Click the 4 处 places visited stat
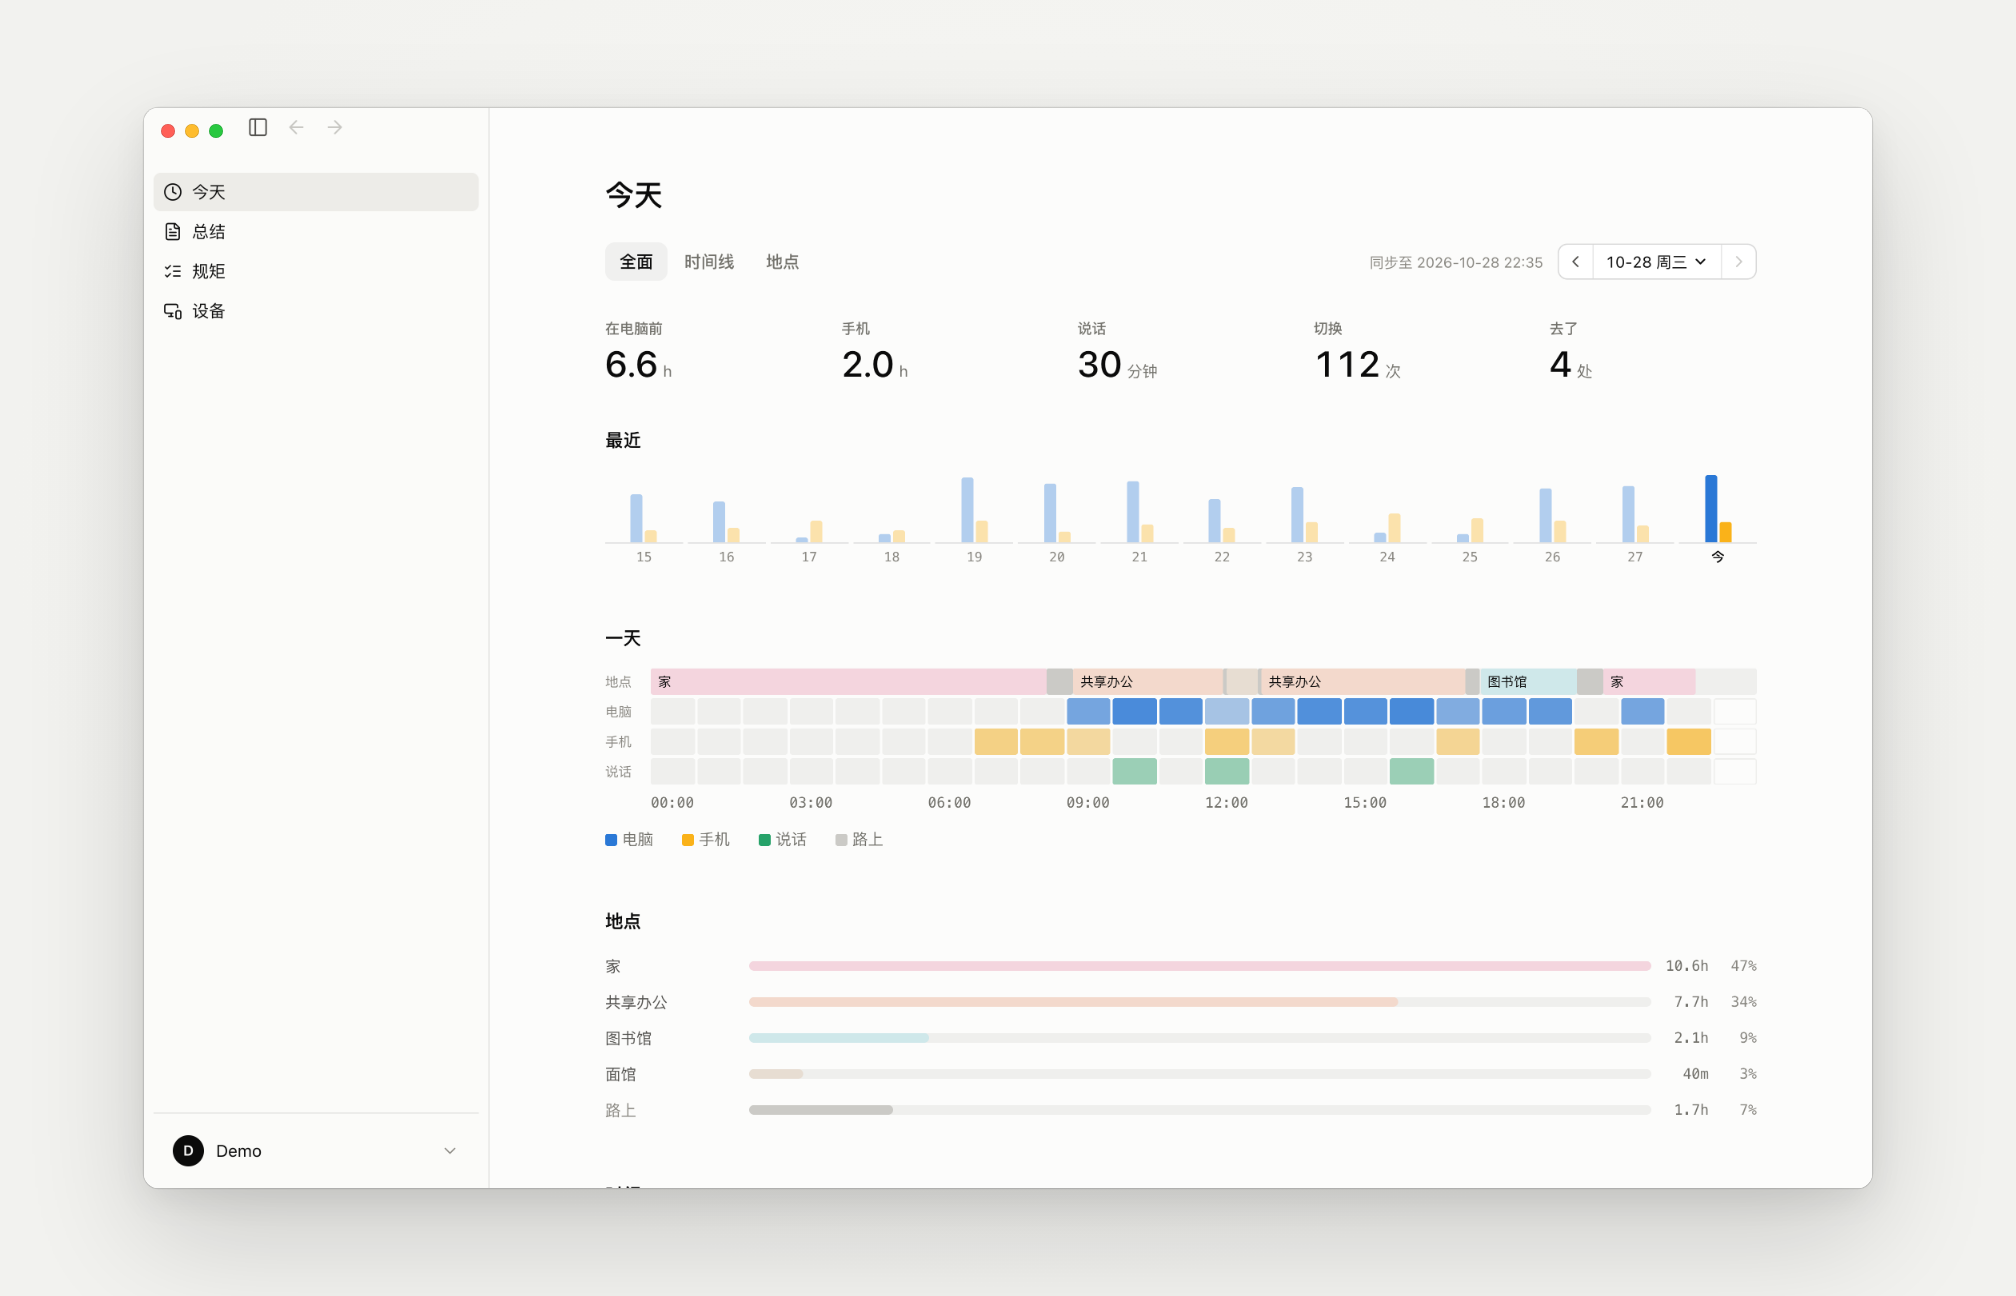This screenshot has width=2016, height=1296. pyautogui.click(x=1570, y=365)
